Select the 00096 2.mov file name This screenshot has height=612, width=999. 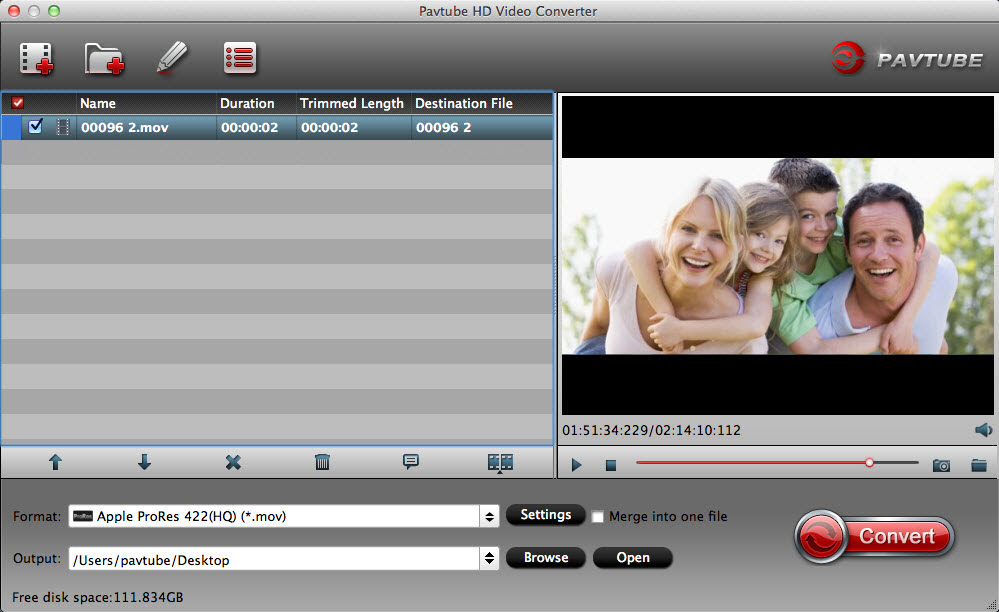tap(125, 127)
